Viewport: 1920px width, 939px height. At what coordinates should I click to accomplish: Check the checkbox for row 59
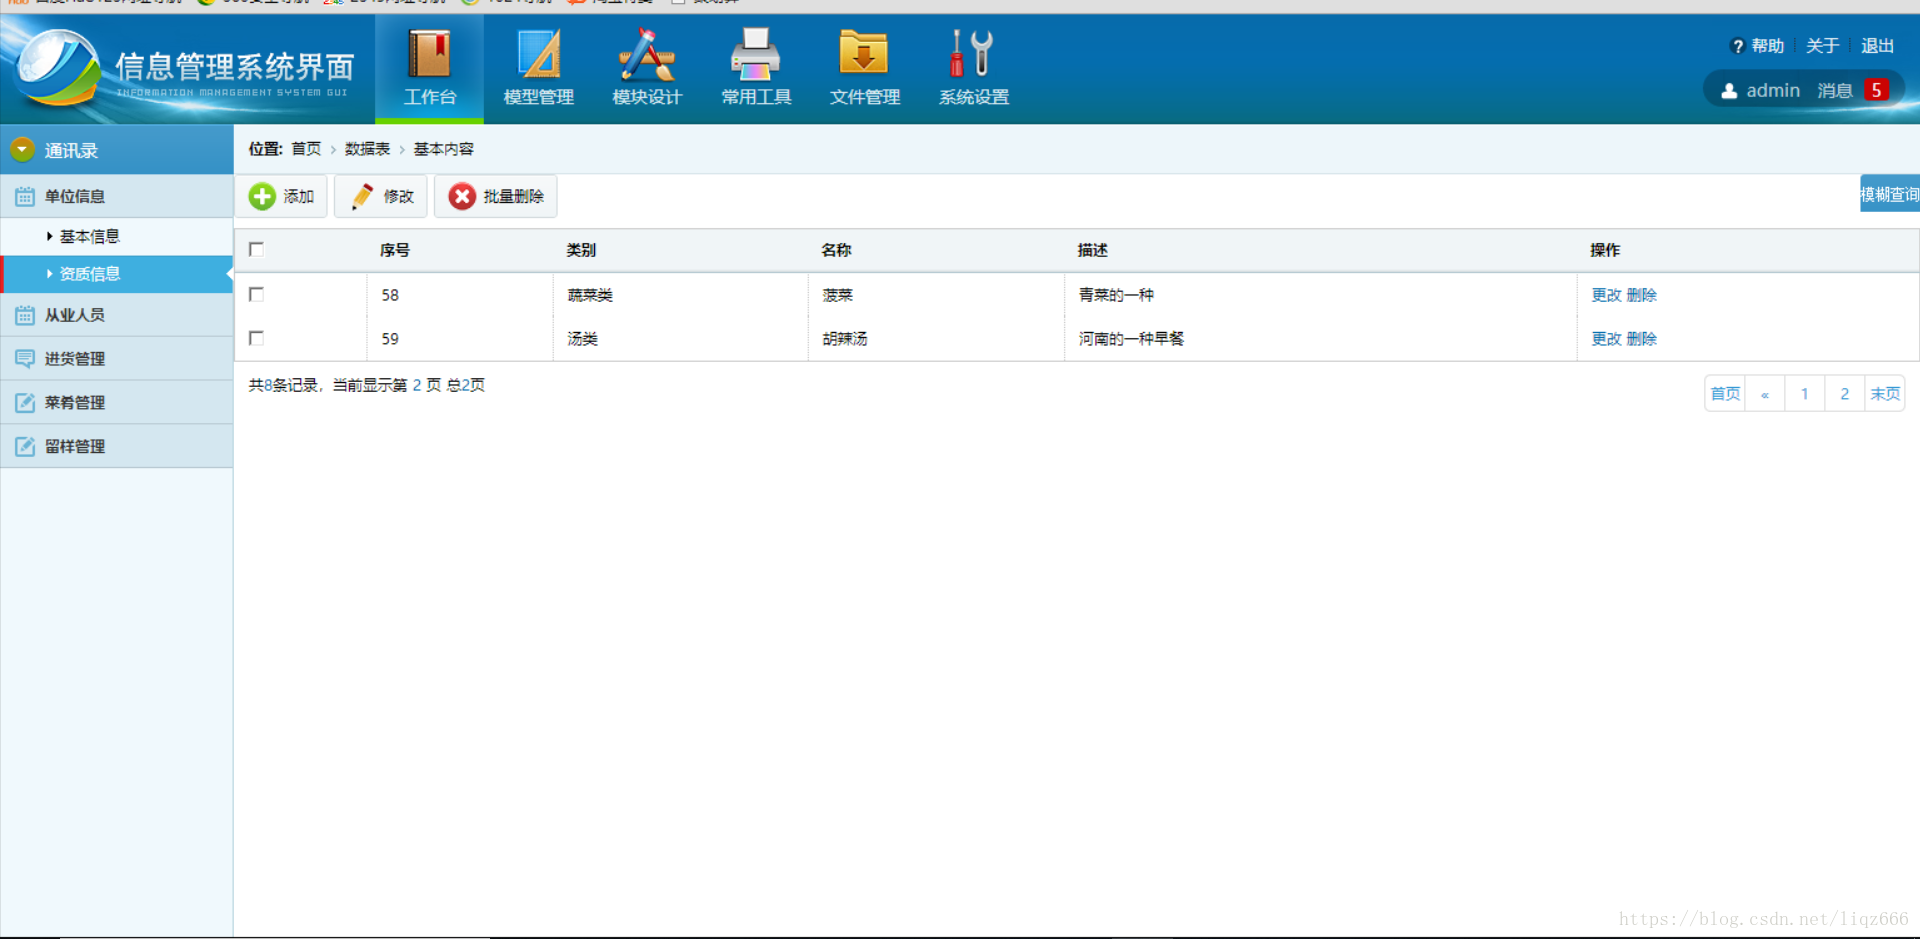256,338
